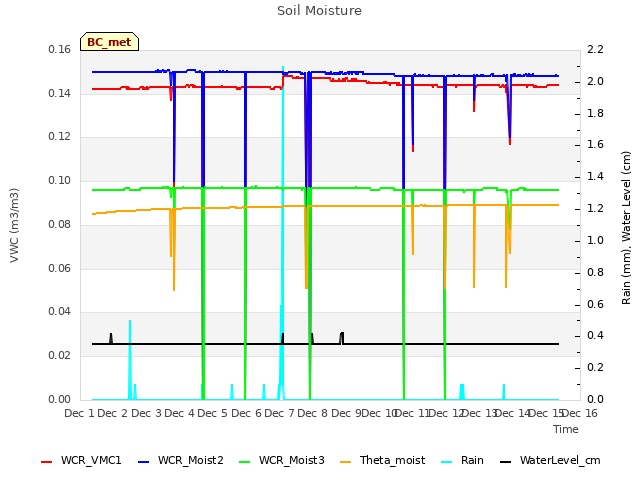Select the Rain legend entry
This screenshot has height=480, width=640.
(x=462, y=460)
